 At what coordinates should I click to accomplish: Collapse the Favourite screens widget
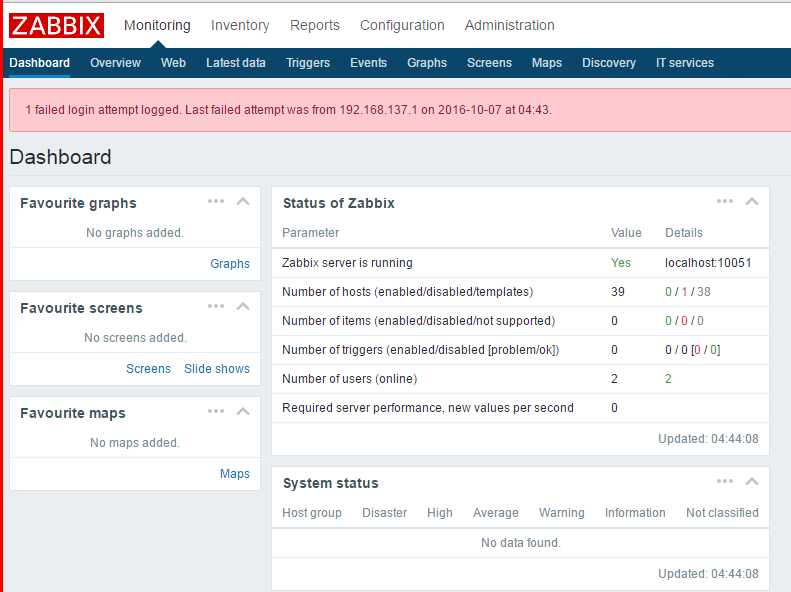[243, 307]
